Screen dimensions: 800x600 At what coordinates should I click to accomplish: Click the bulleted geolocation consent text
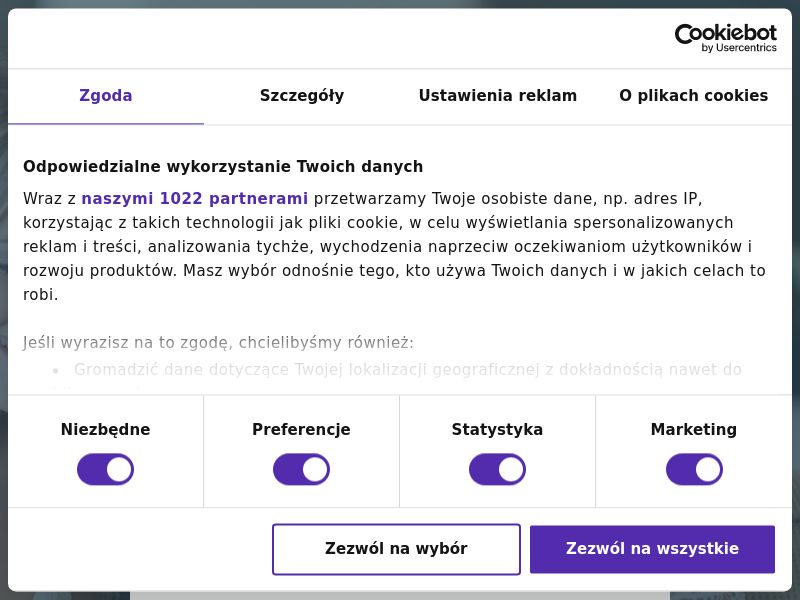point(409,370)
